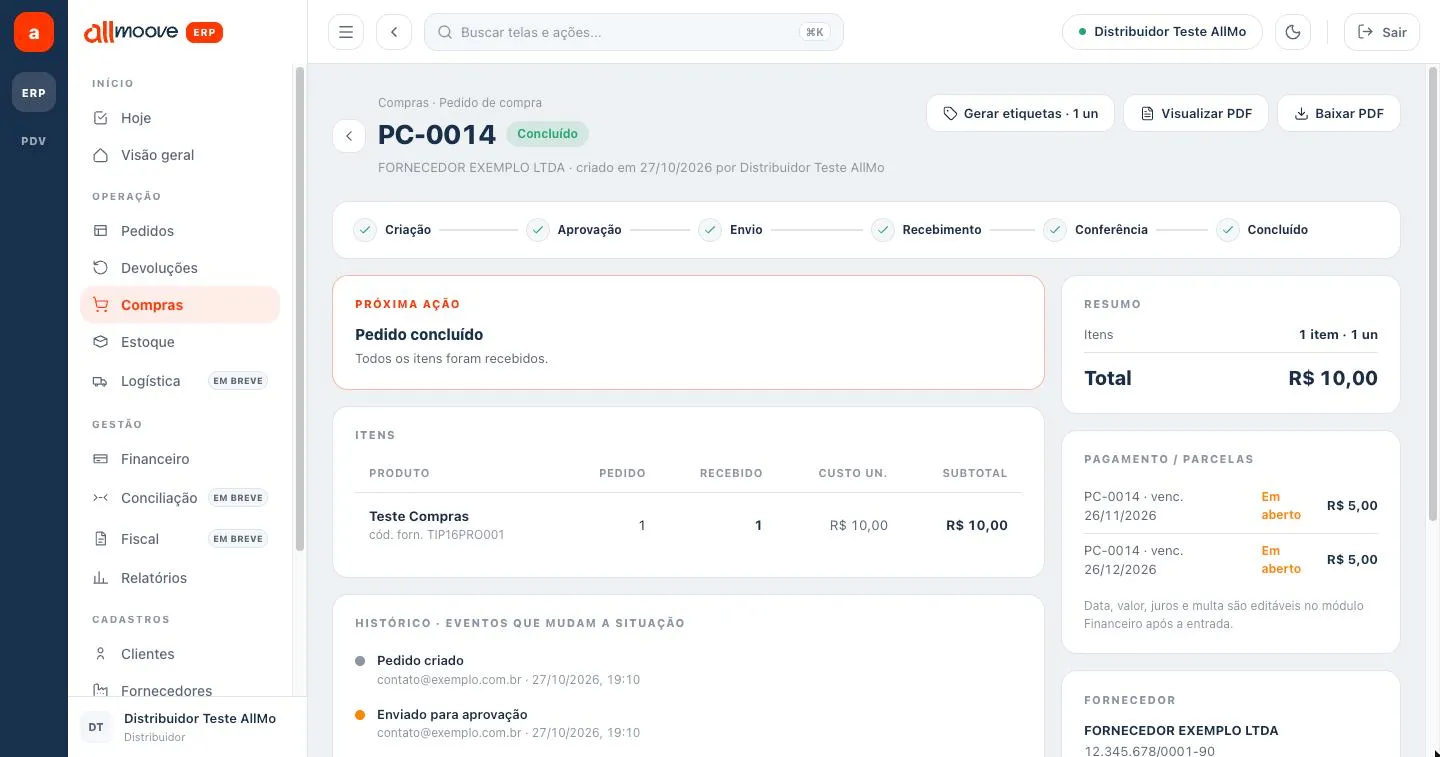Click the Criação step in the progress tracker
The width and height of the screenshot is (1440, 757).
tap(393, 230)
